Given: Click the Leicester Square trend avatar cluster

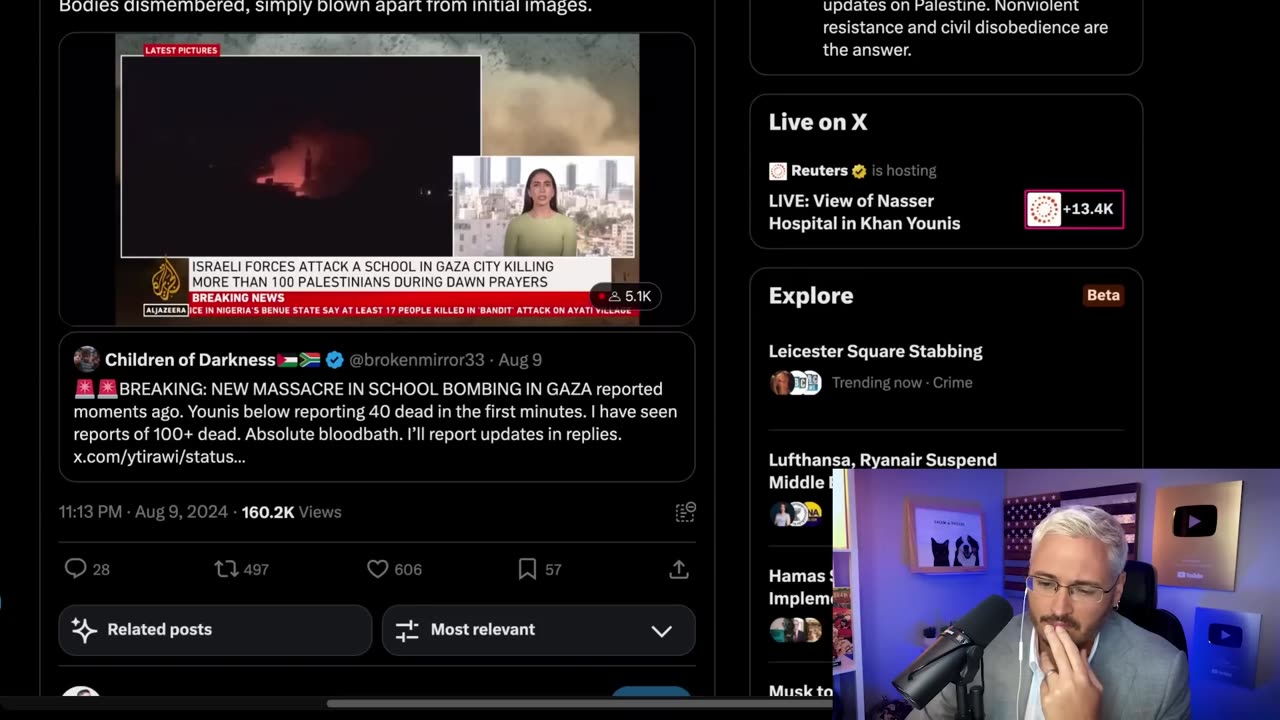Looking at the screenshot, I should [x=796, y=383].
